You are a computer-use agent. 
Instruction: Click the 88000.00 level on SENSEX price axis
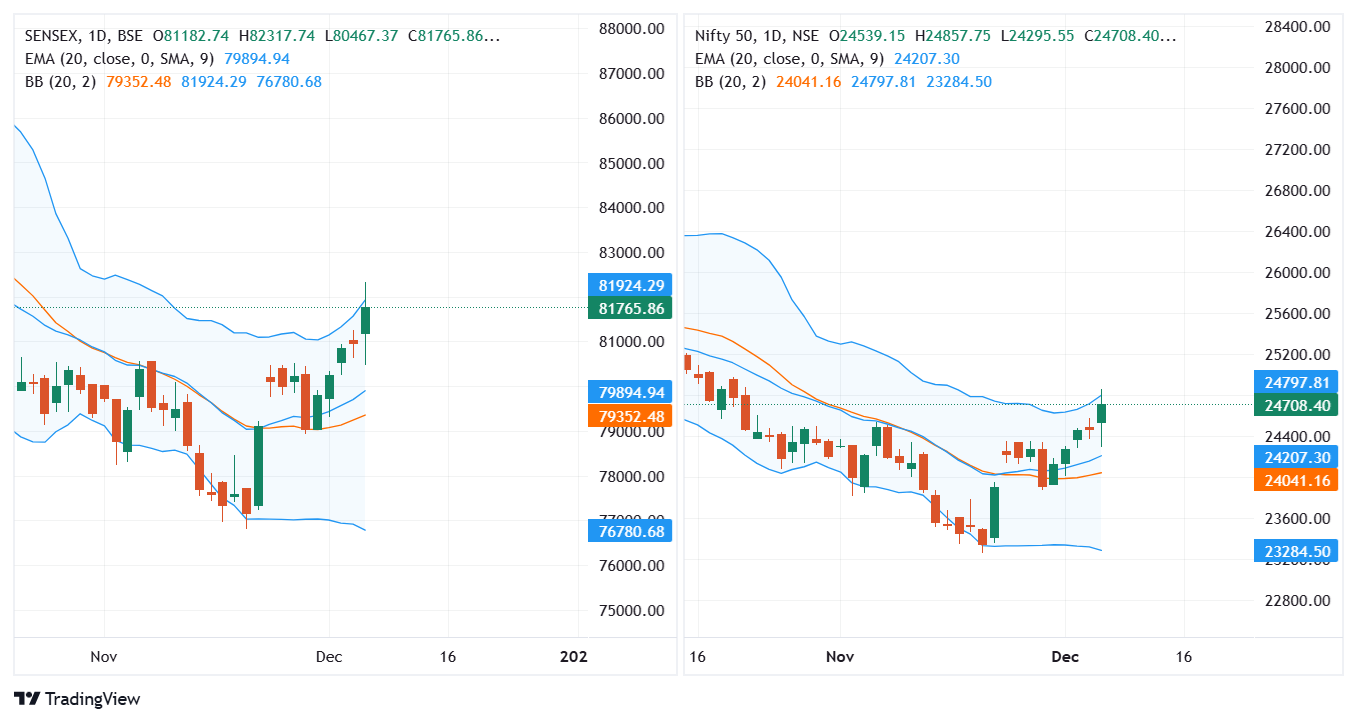coord(630,29)
